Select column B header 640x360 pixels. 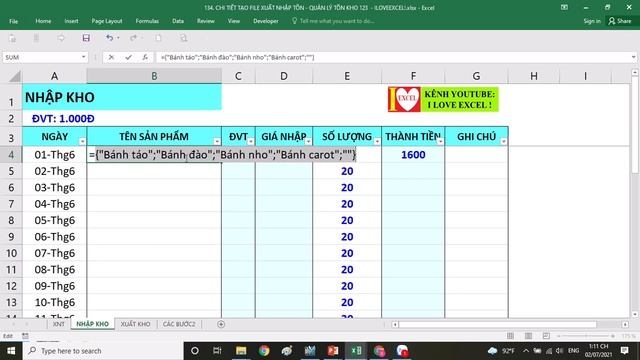point(154,76)
